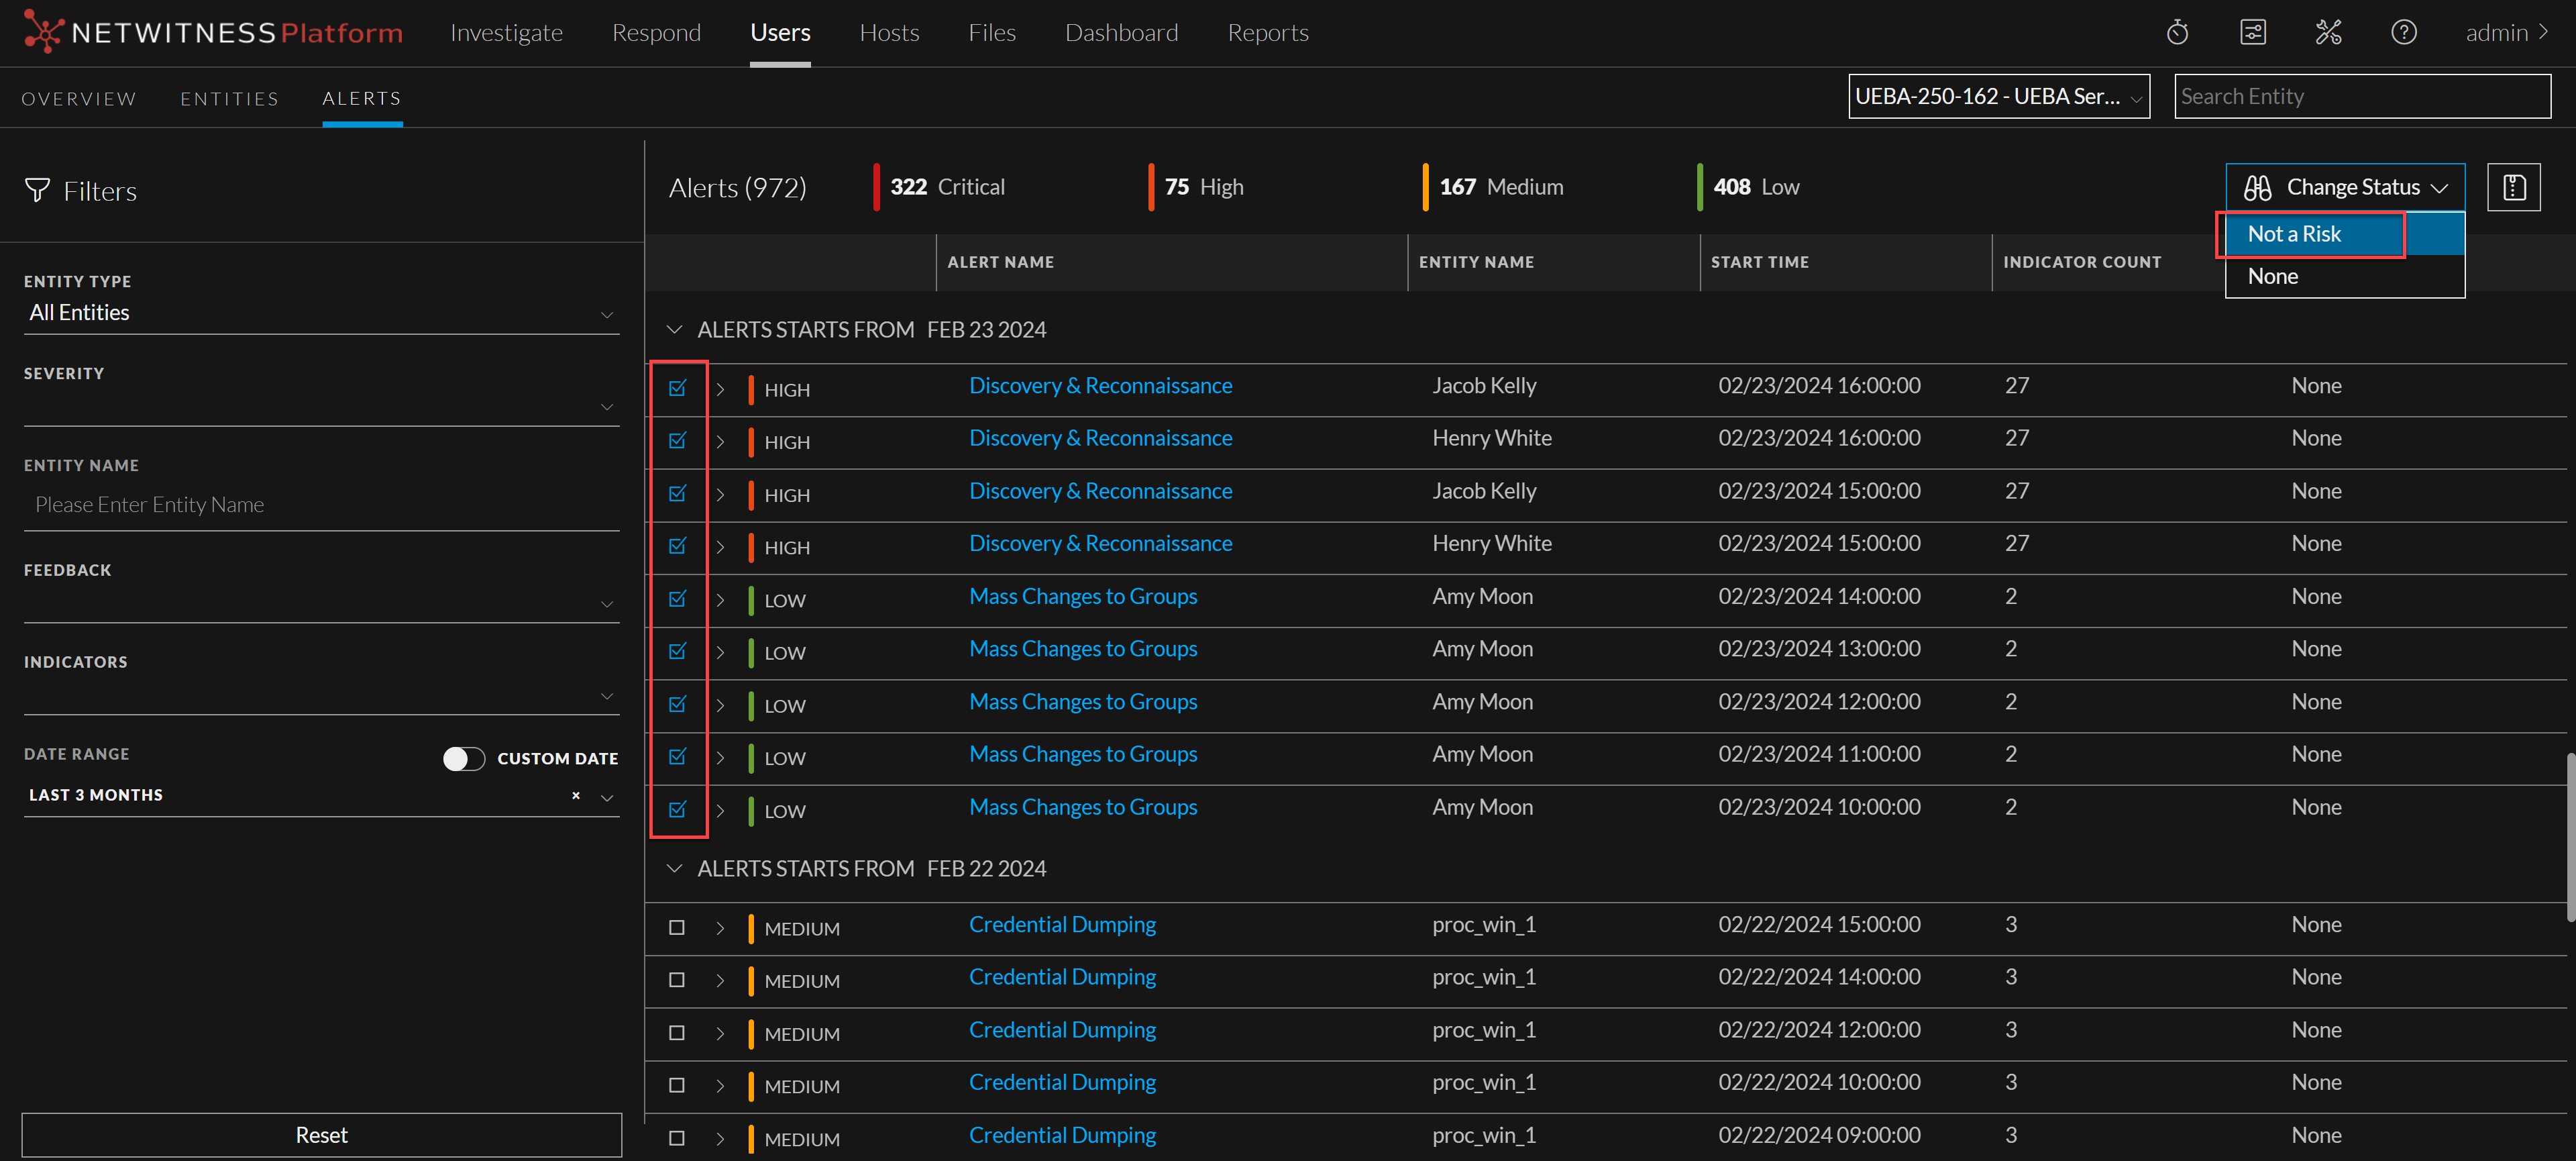Switch to the Entities tab
Screen dimensions: 2576x1161
[229, 98]
